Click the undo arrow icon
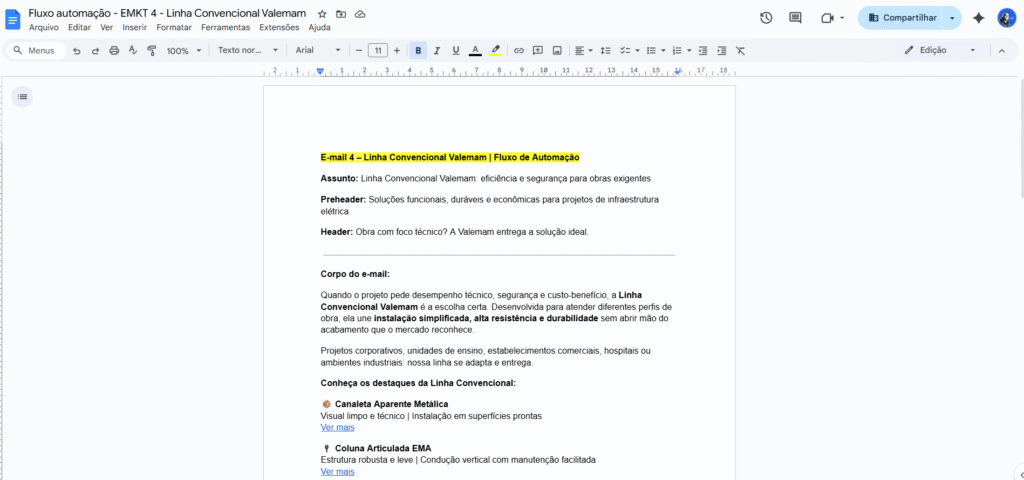This screenshot has width=1024, height=480. [77, 50]
